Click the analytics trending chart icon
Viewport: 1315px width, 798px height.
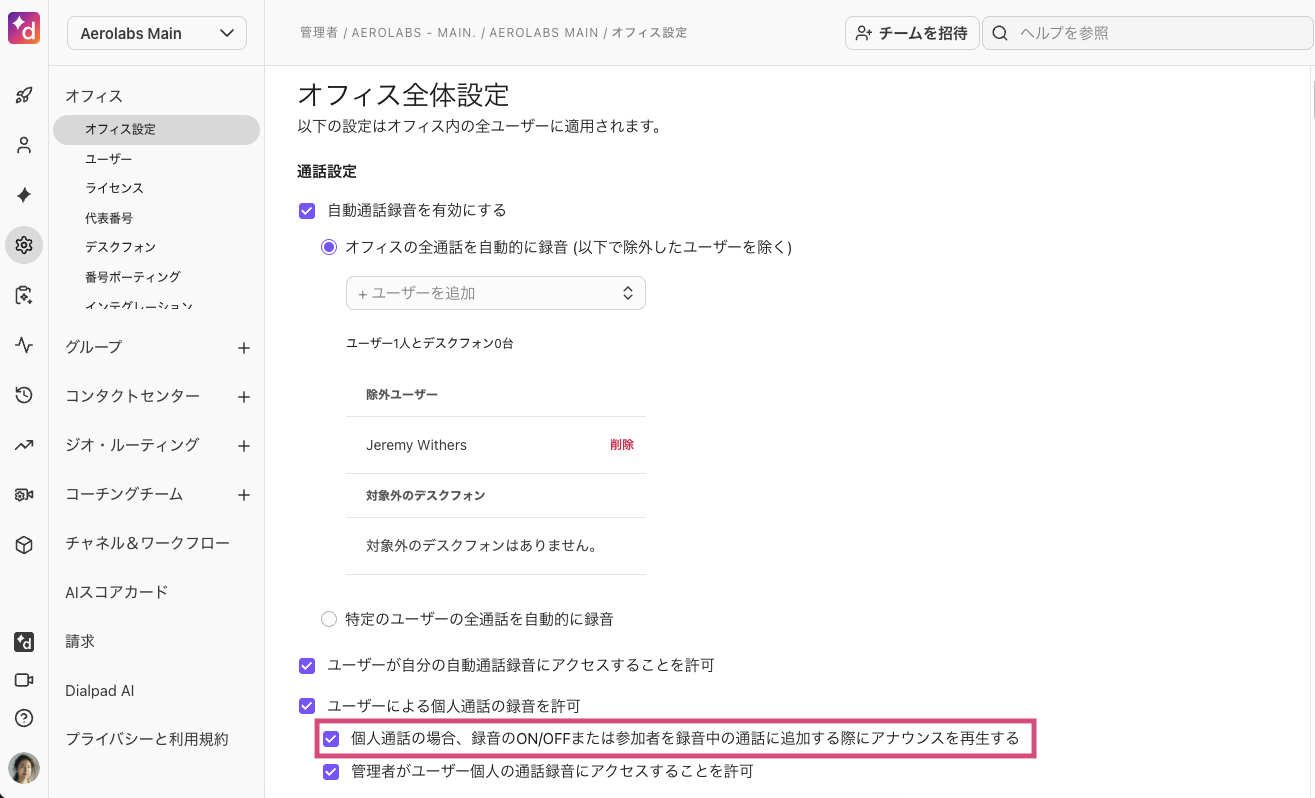coord(23,444)
